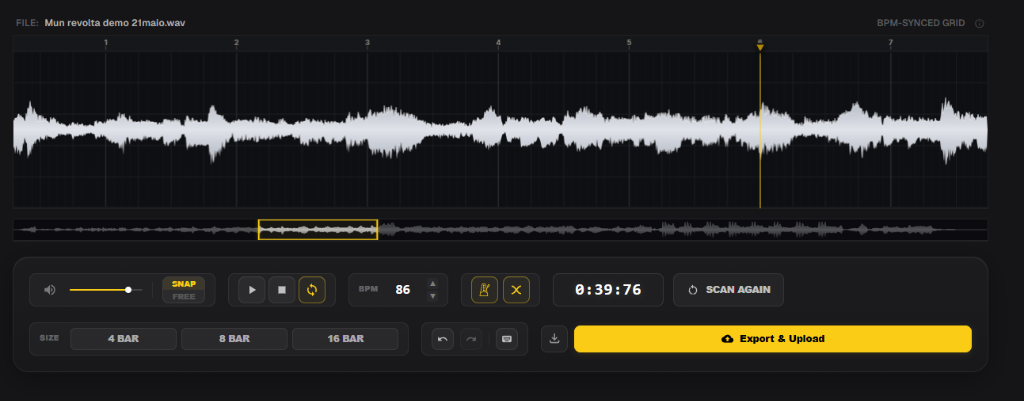The height and width of the screenshot is (401, 1024).
Task: Mute audio with the speaker icon
Action: [50, 290]
